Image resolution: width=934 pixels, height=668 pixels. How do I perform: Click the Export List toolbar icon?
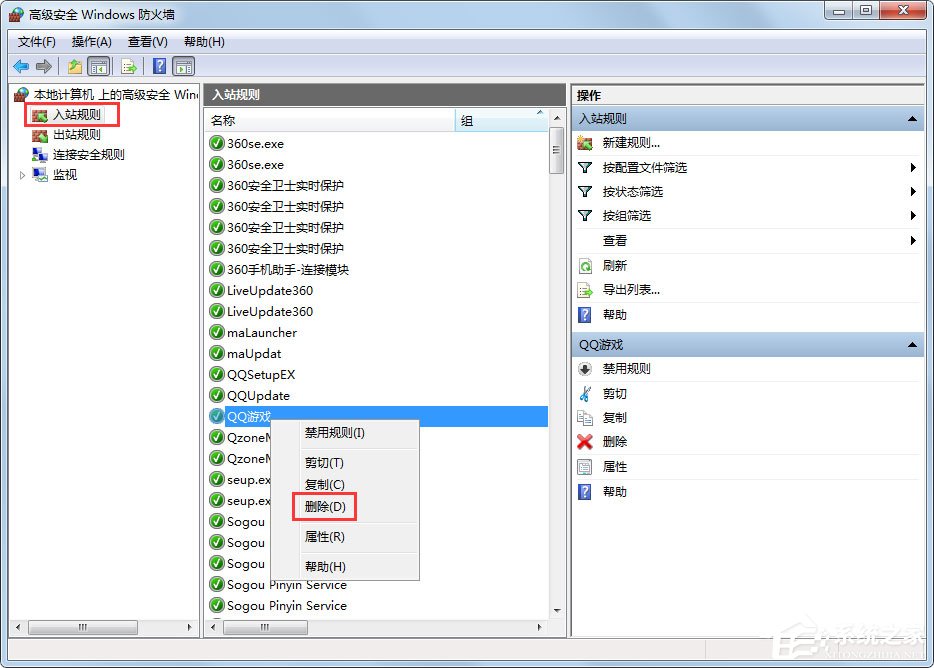click(128, 66)
